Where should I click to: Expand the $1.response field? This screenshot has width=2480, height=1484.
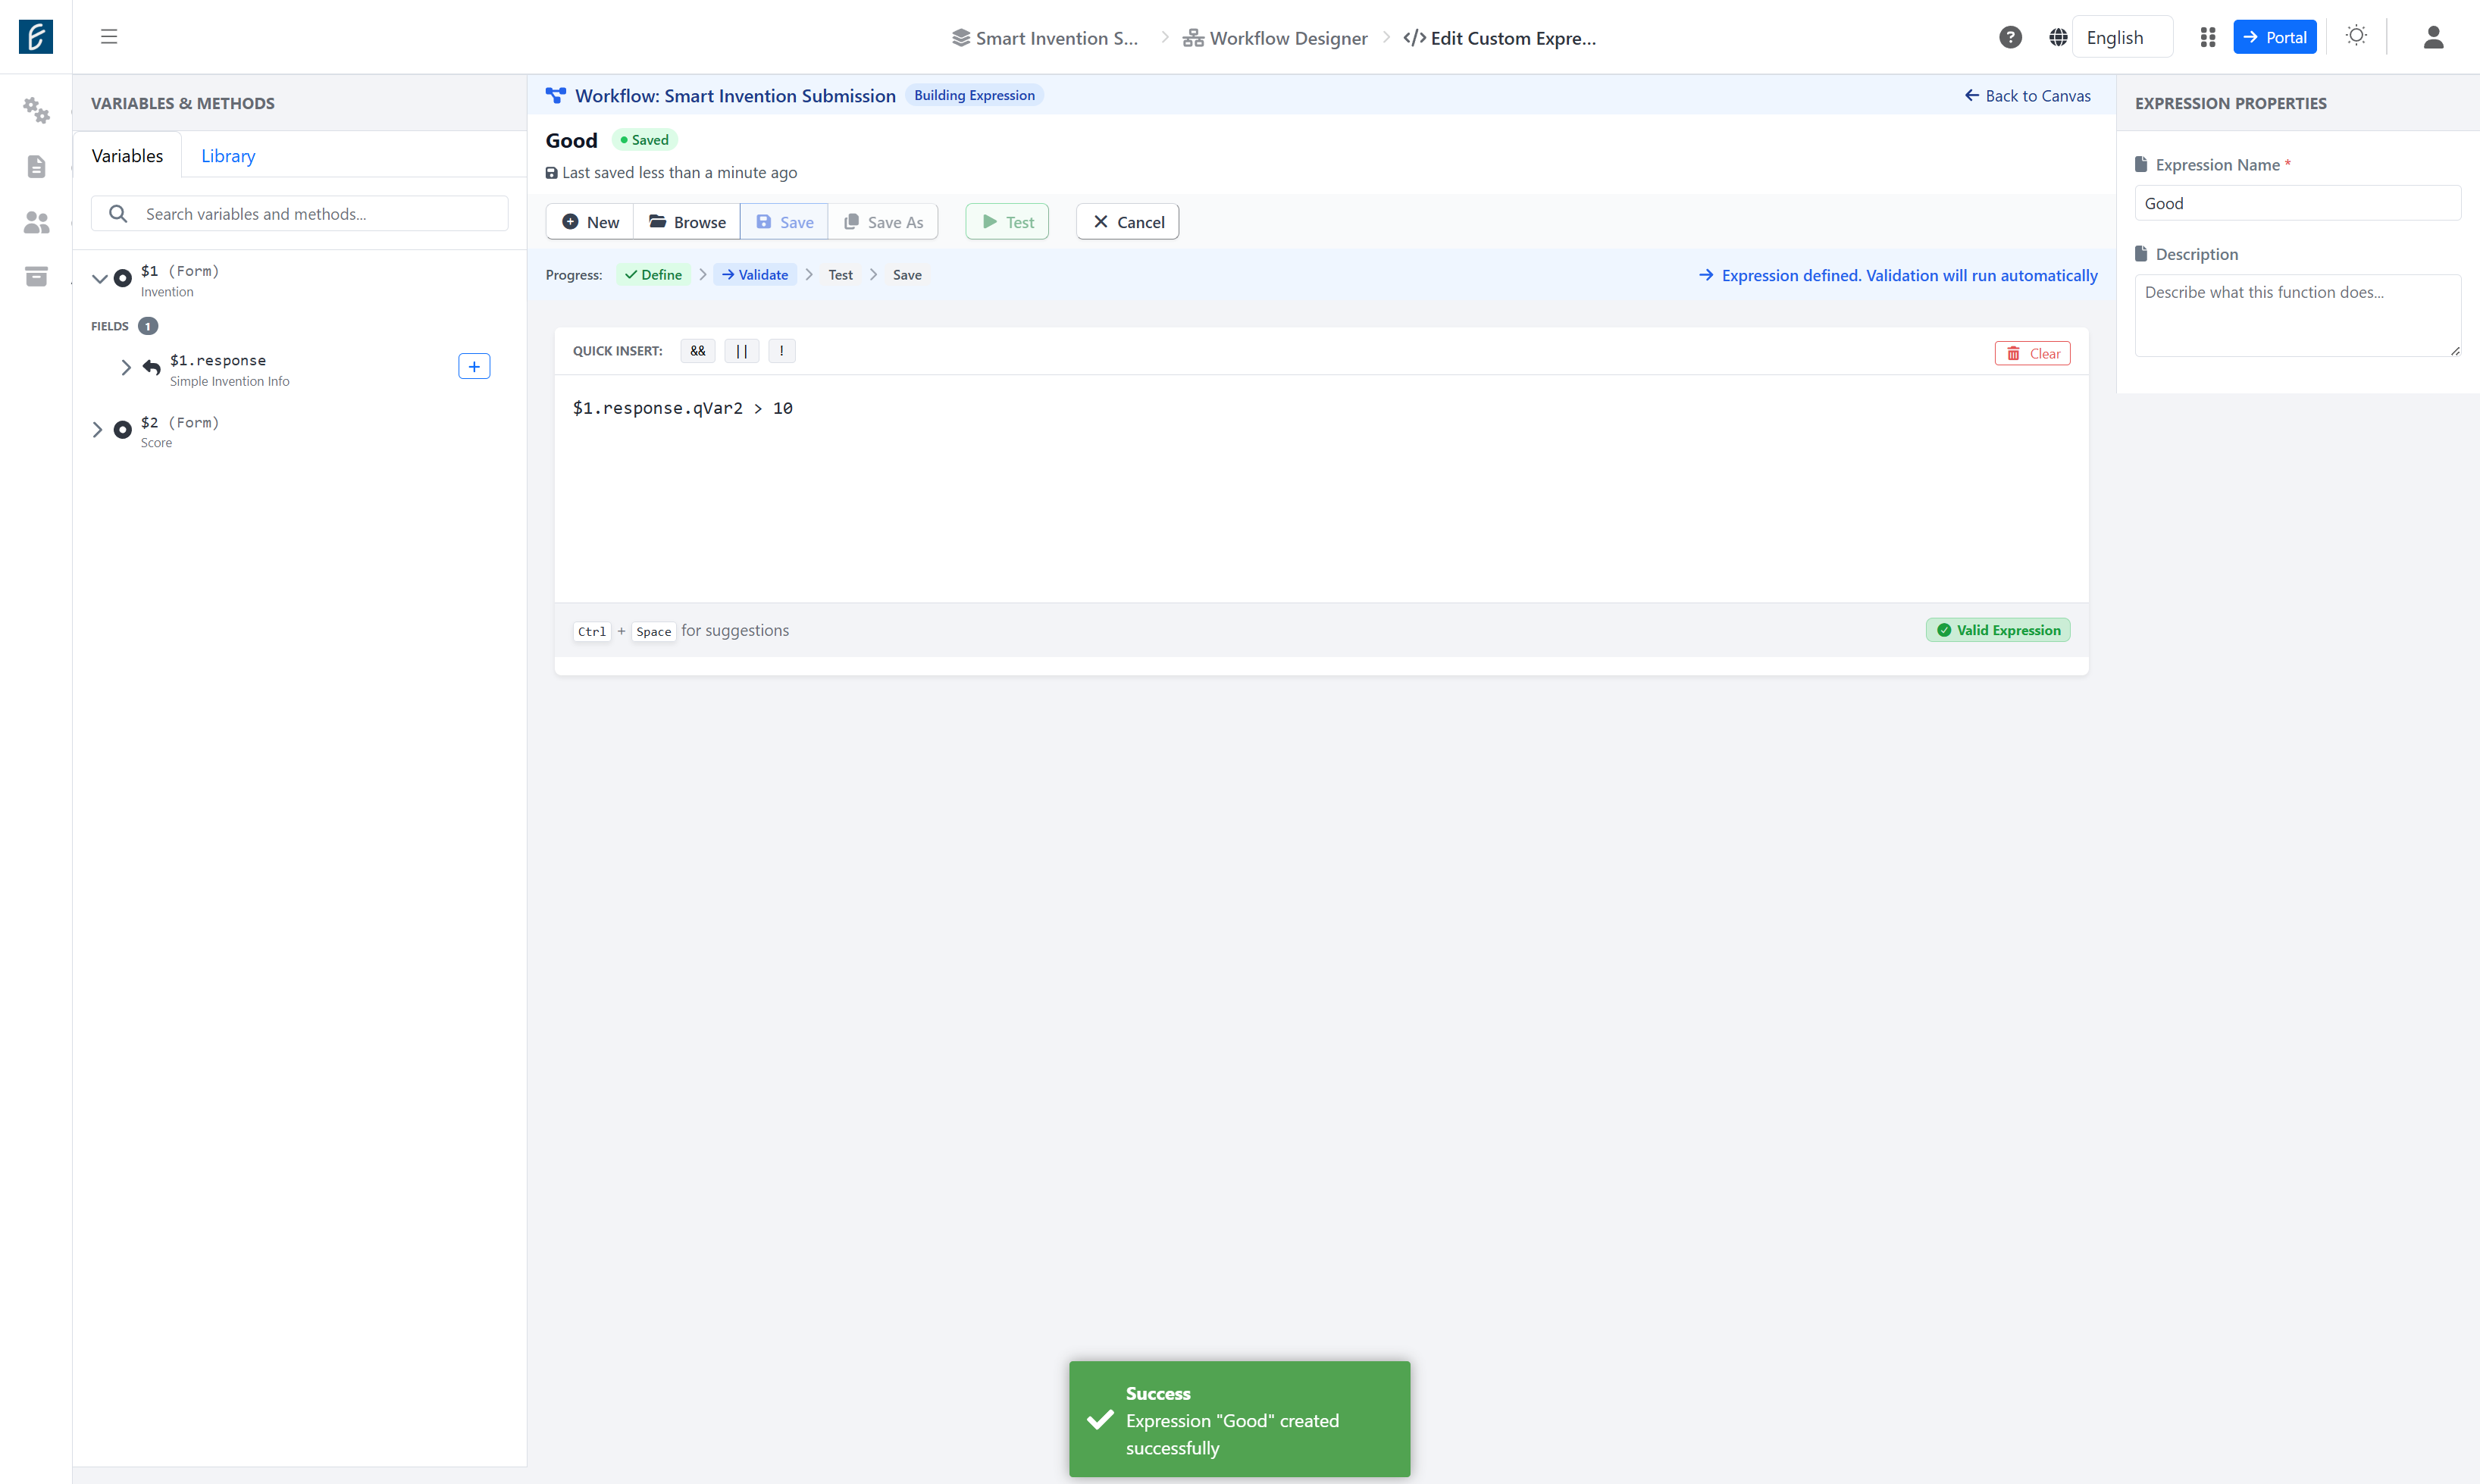pyautogui.click(x=126, y=367)
